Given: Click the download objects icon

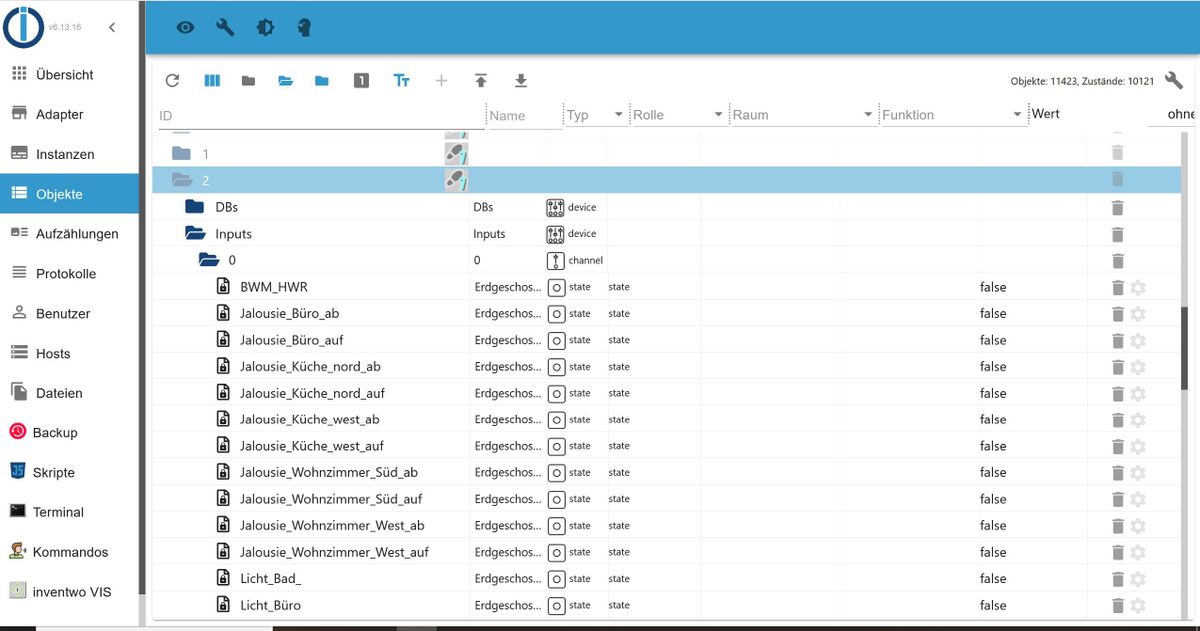Looking at the screenshot, I should coord(520,81).
